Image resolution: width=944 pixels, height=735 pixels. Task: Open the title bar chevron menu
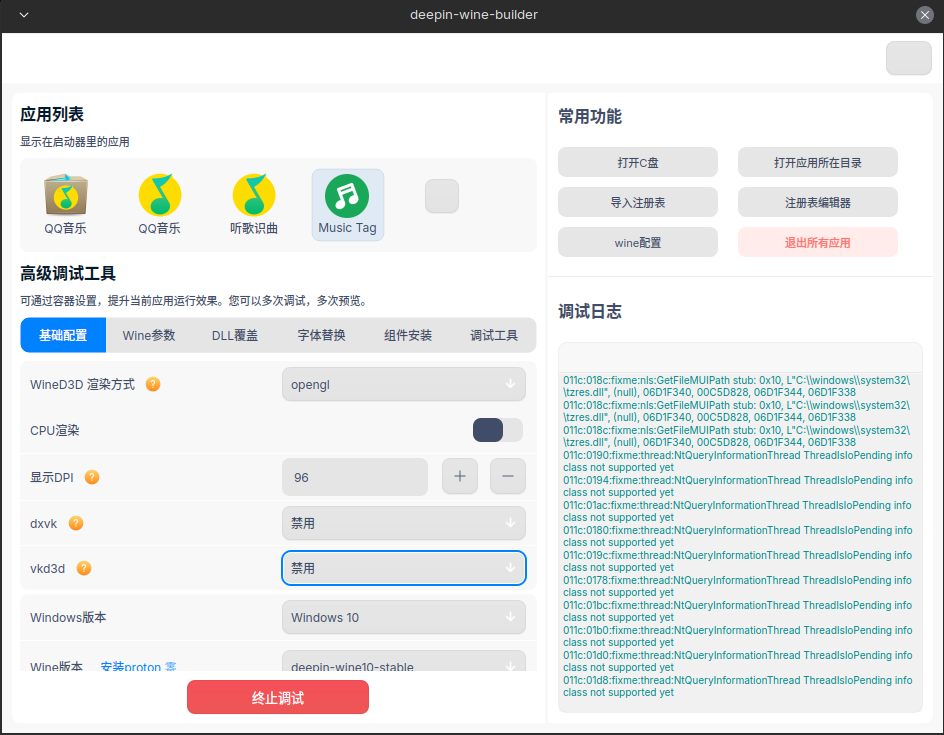click(x=24, y=15)
